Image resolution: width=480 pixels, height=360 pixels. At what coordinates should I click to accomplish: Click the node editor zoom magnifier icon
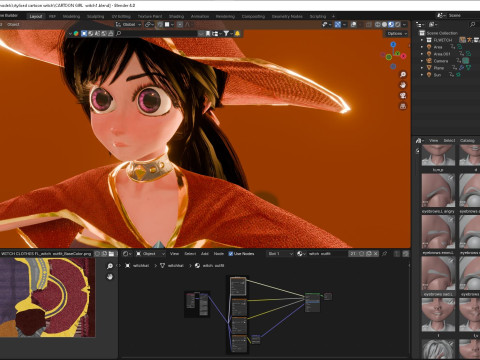point(110,266)
